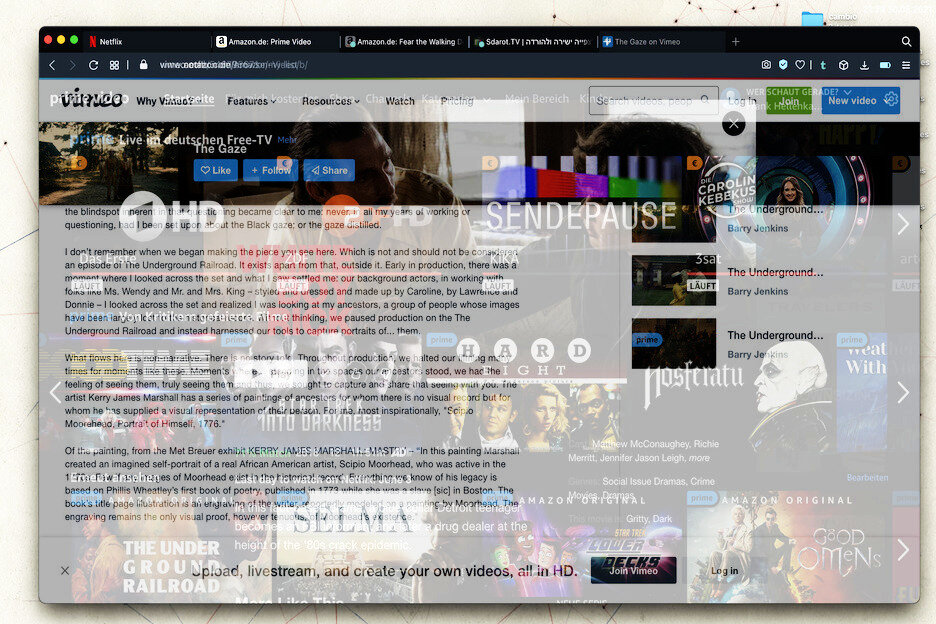Expand the Resources dropdown
Viewport: 936px width, 624px height.
click(x=331, y=101)
